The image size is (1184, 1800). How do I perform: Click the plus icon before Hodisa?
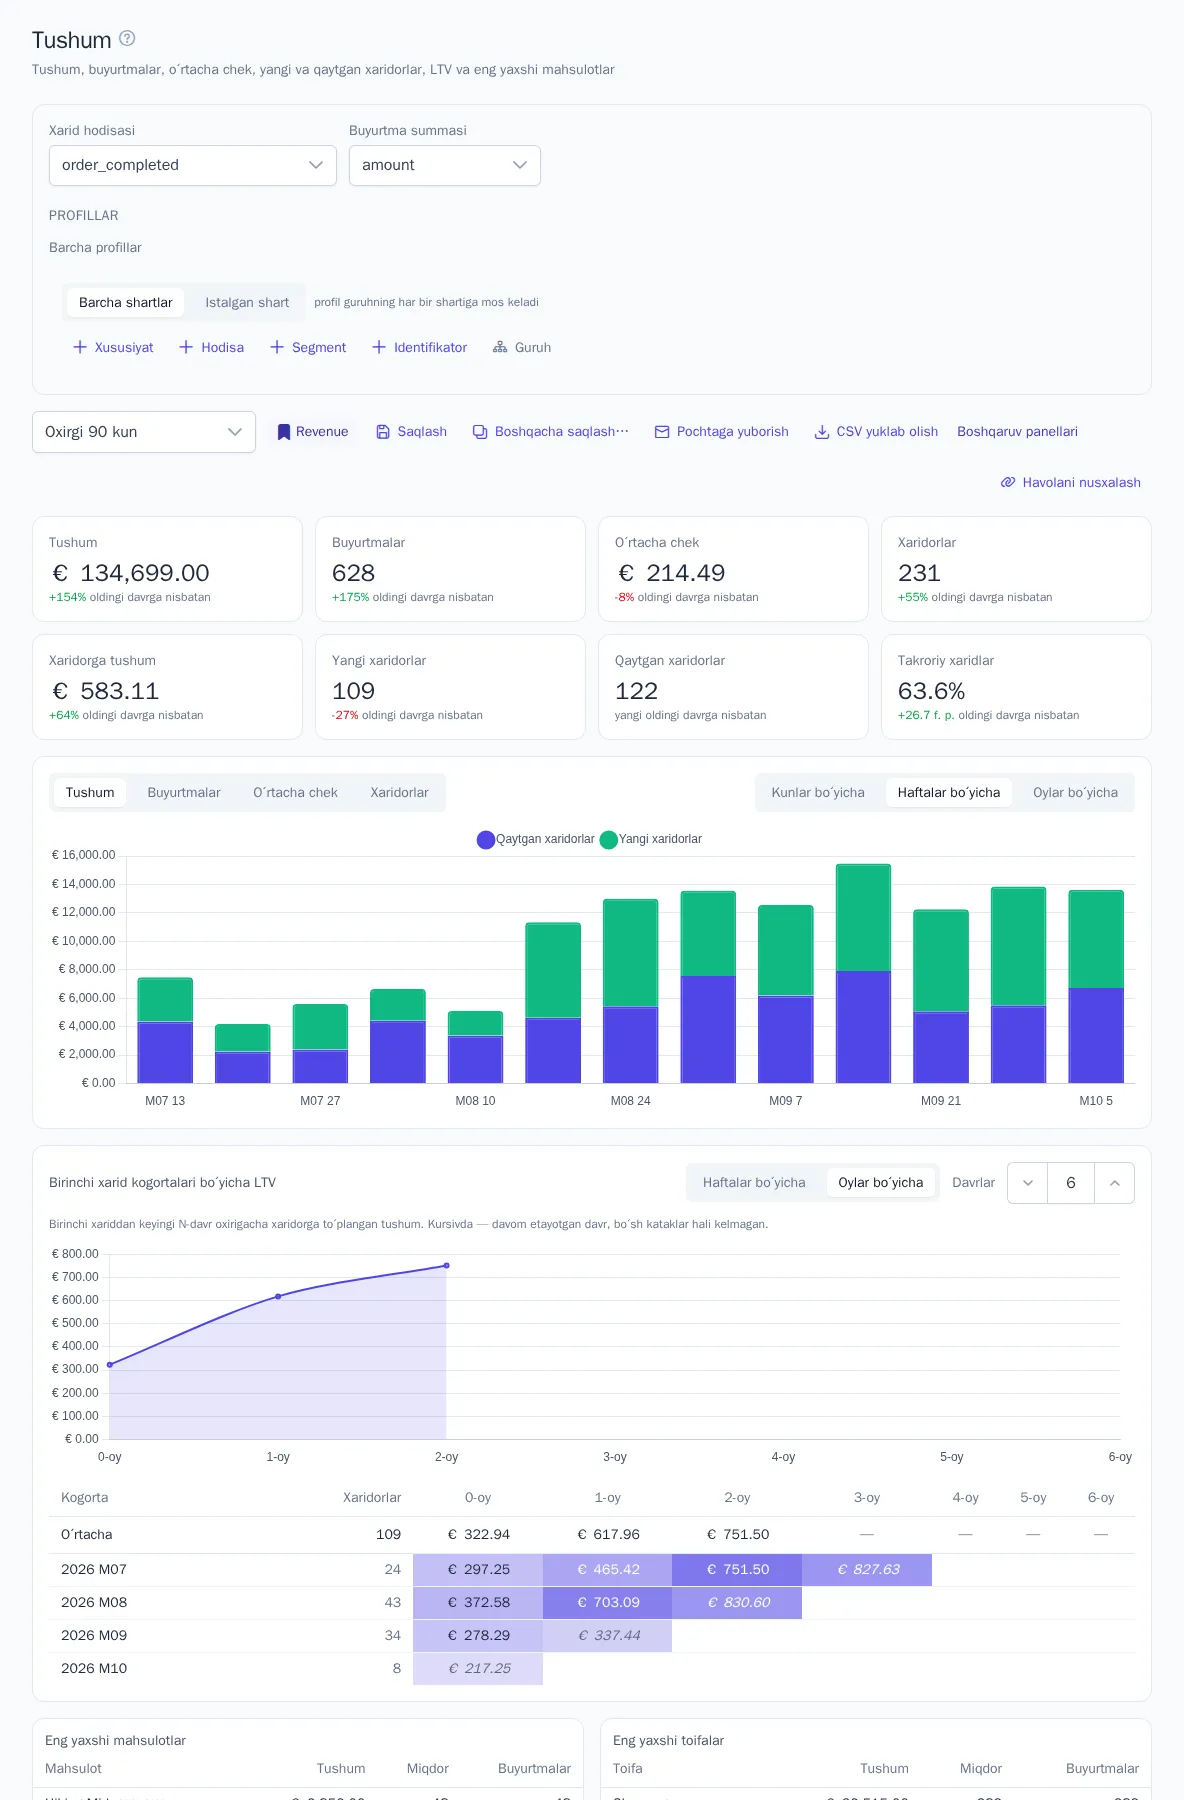click(186, 347)
